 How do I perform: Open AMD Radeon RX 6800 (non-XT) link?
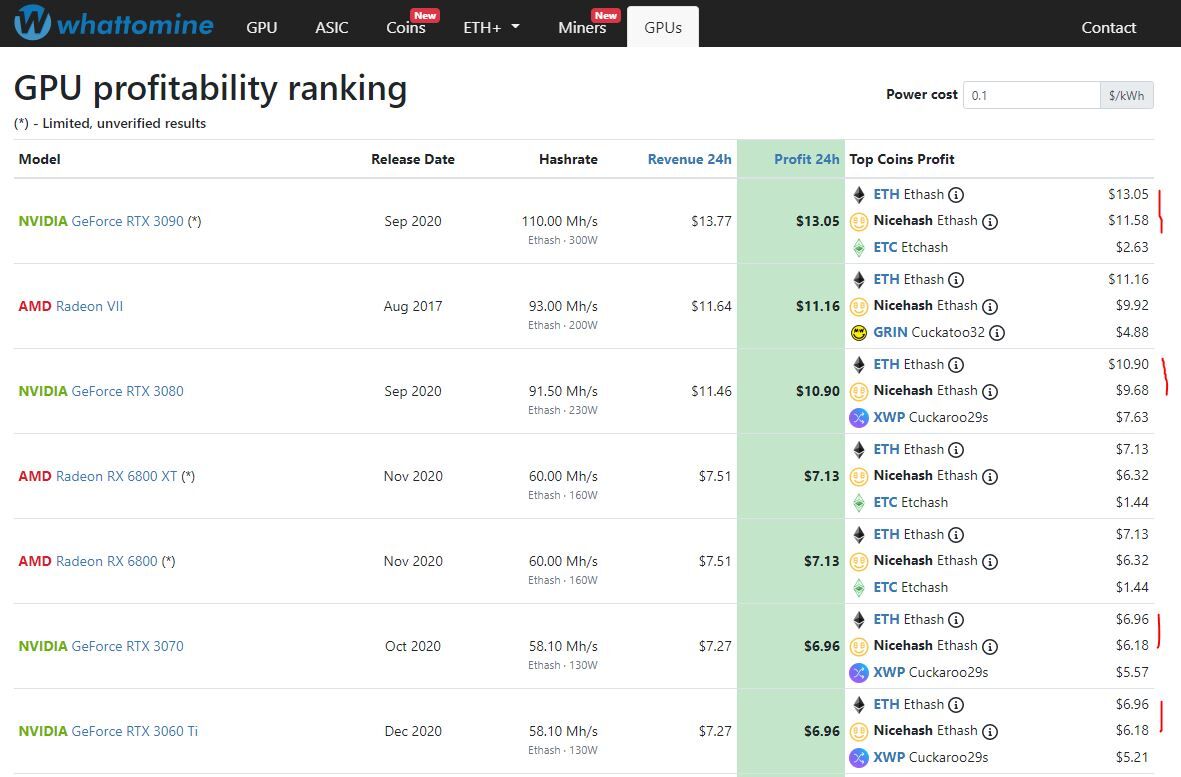[x=88, y=561]
